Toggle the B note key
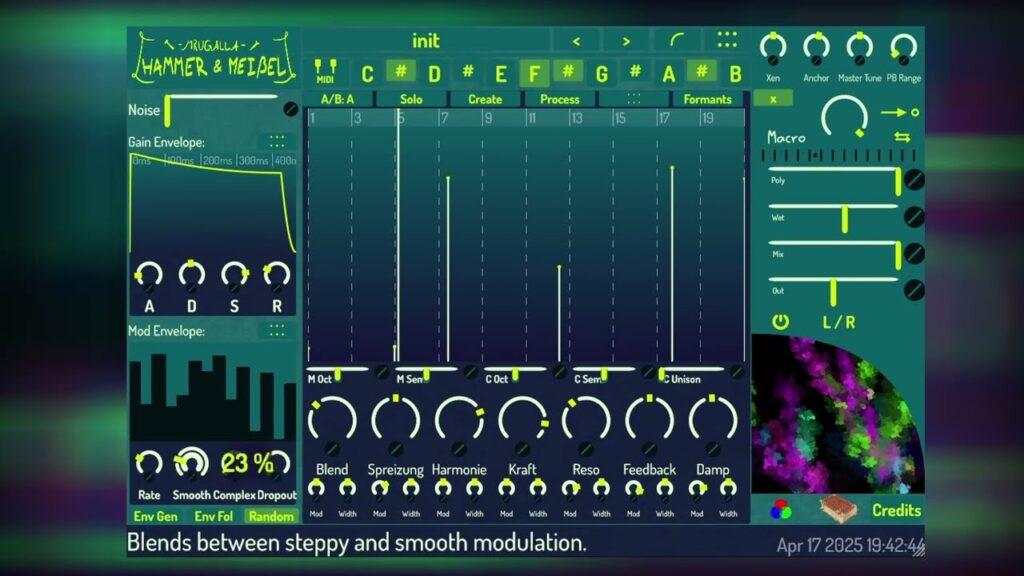The image size is (1024, 576). pyautogui.click(x=735, y=74)
